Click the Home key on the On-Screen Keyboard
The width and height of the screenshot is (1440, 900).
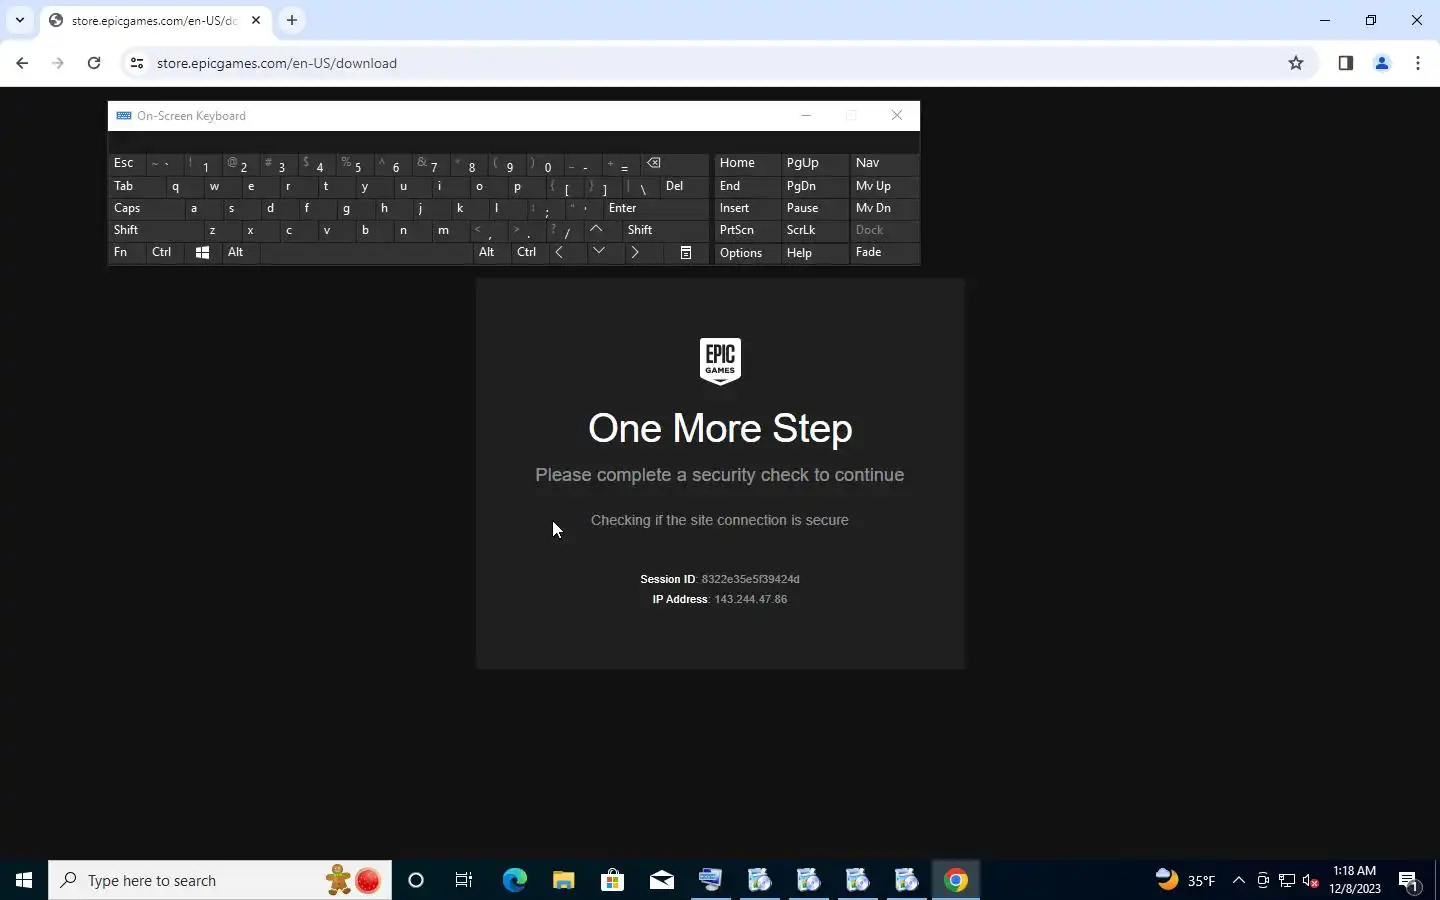[x=746, y=163]
